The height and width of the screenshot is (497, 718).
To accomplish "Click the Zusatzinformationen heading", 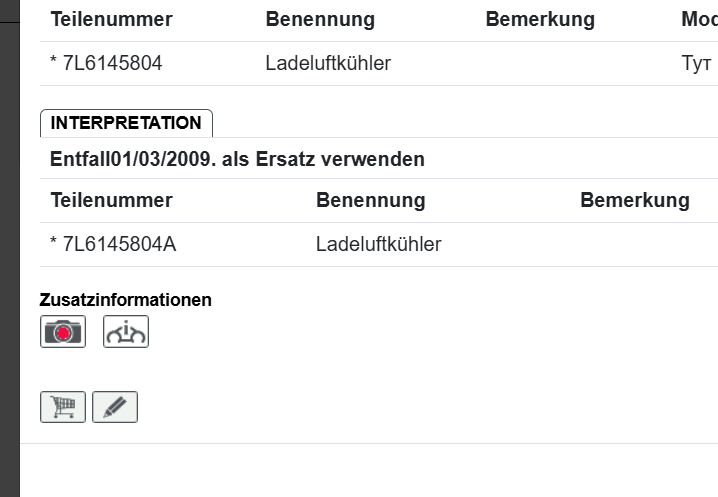I will tap(126, 299).
